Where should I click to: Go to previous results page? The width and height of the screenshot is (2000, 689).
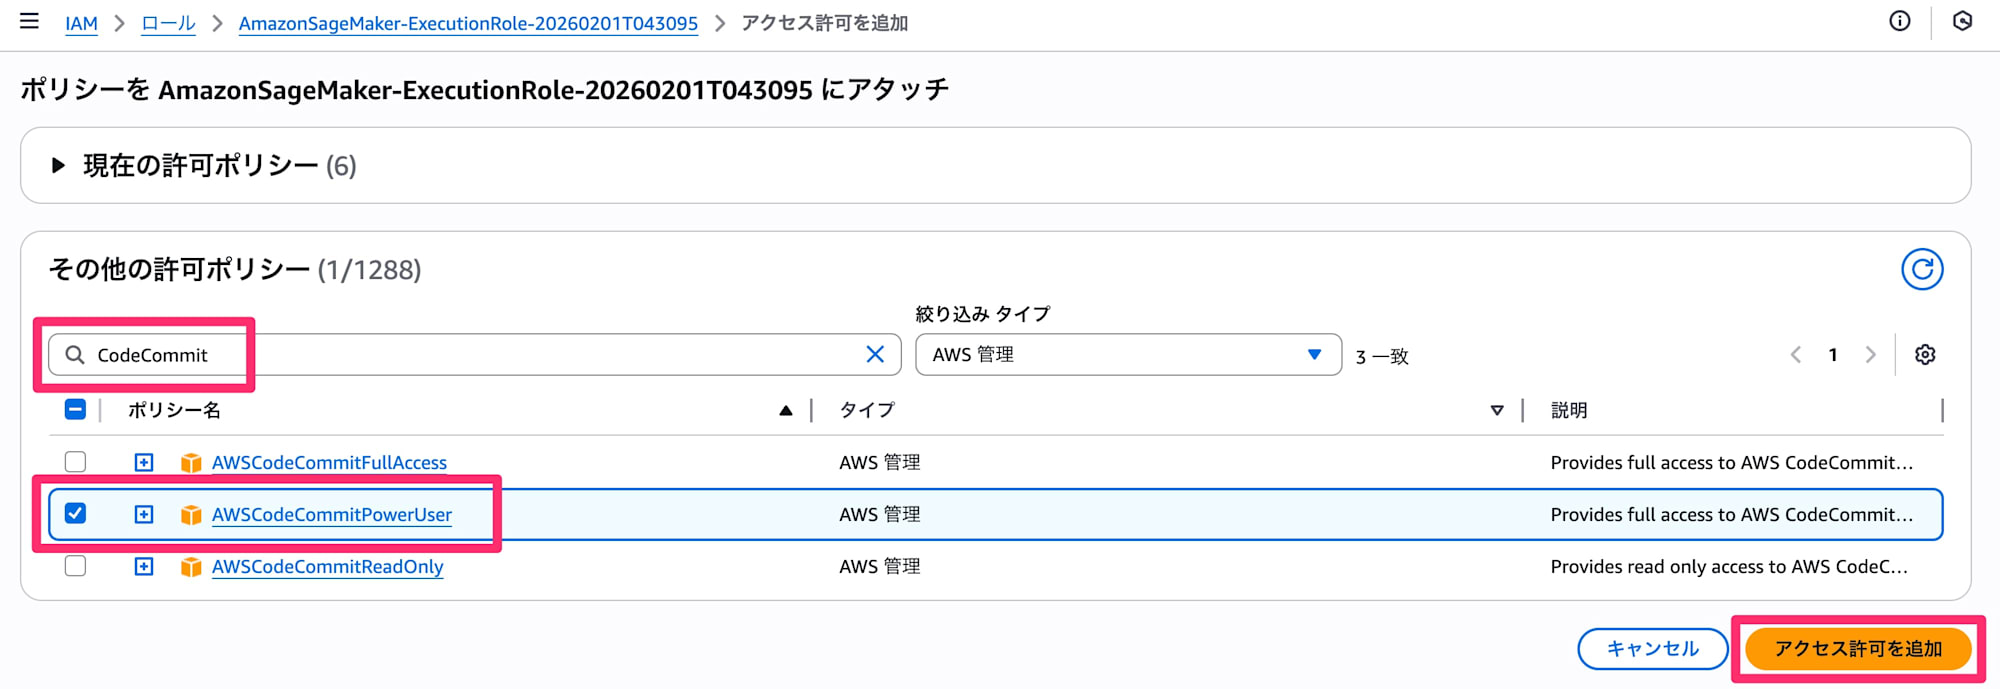tap(1796, 354)
